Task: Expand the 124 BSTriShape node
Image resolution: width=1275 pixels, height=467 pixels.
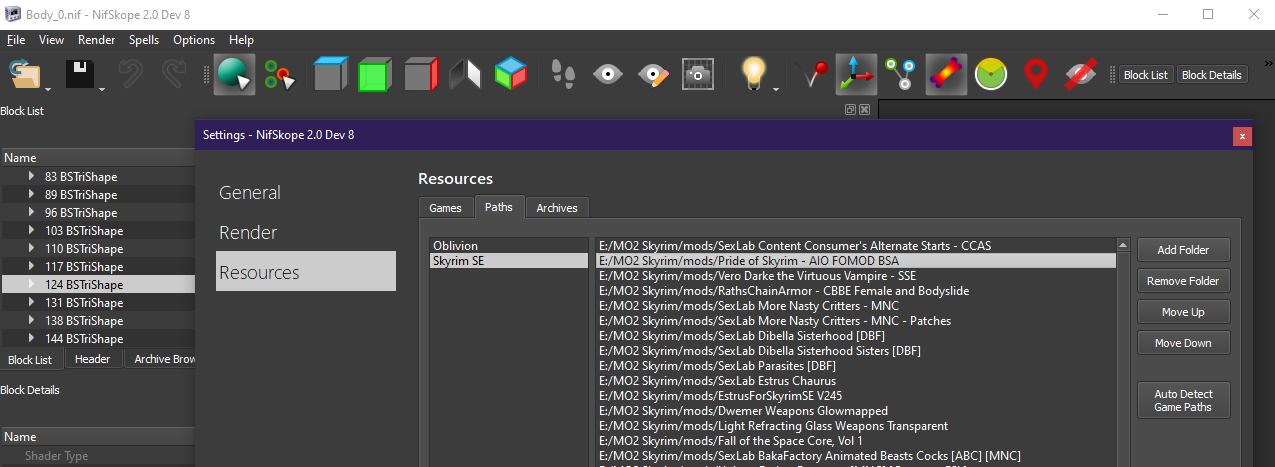Action: click(x=31, y=284)
